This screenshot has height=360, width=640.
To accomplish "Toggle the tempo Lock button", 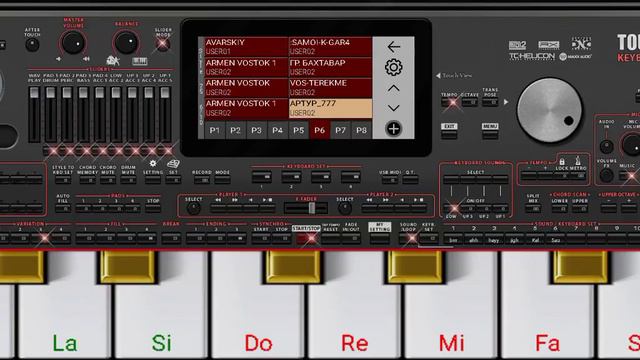I will pos(562,176).
